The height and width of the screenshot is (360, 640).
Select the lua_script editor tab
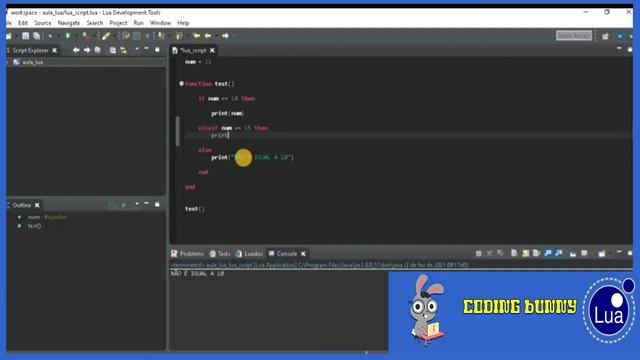pos(193,50)
